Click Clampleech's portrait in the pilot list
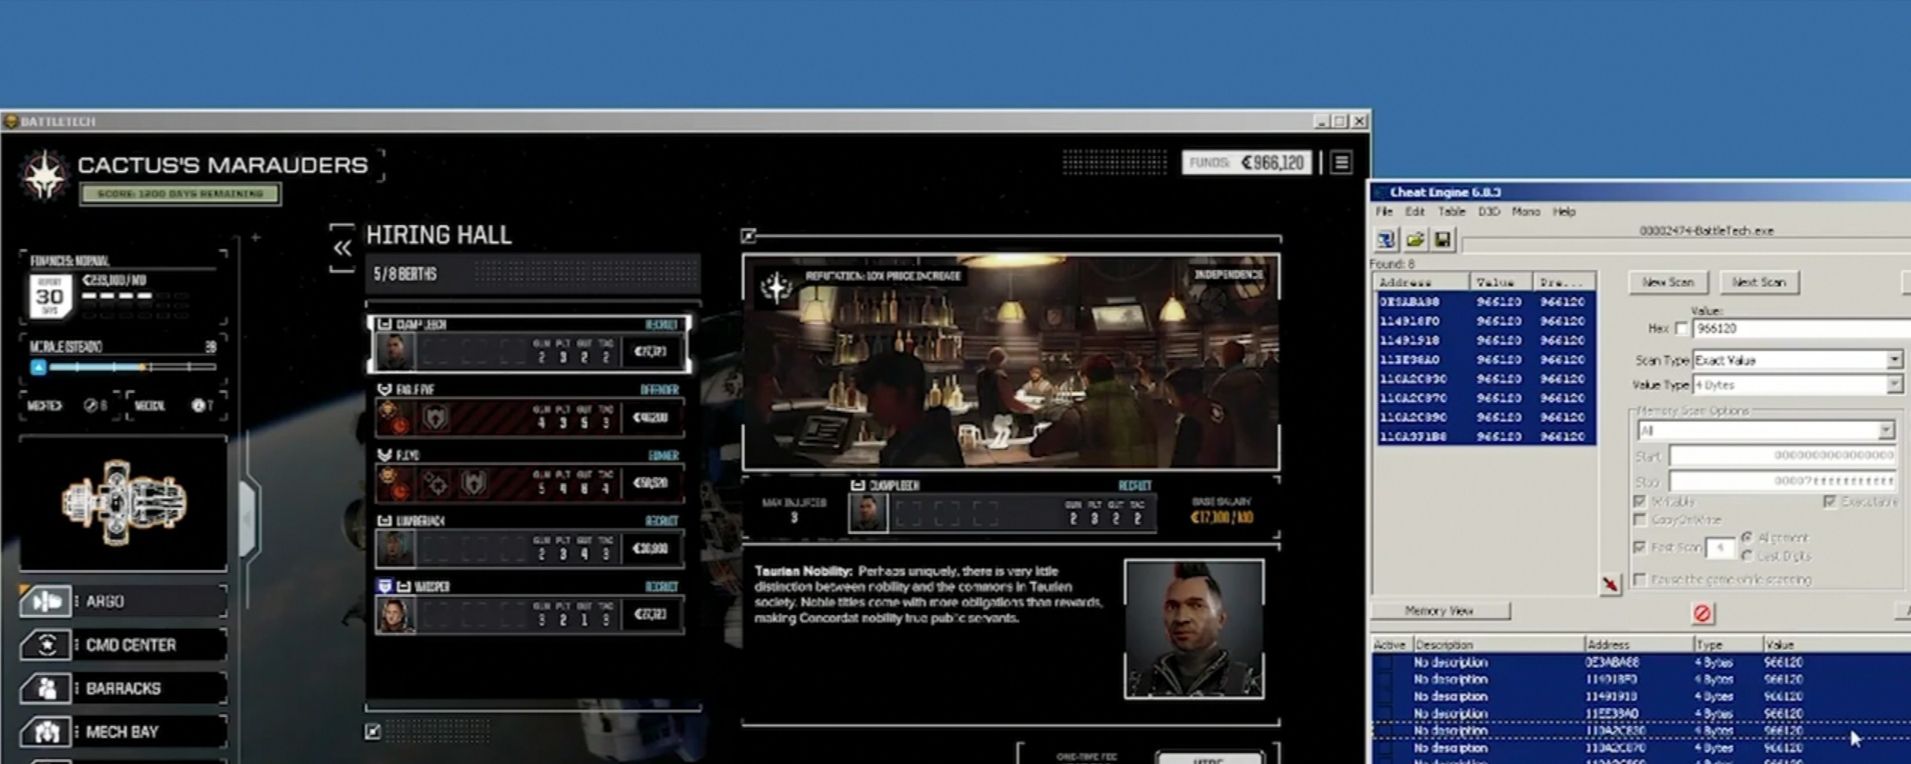The width and height of the screenshot is (1911, 764). click(x=395, y=351)
